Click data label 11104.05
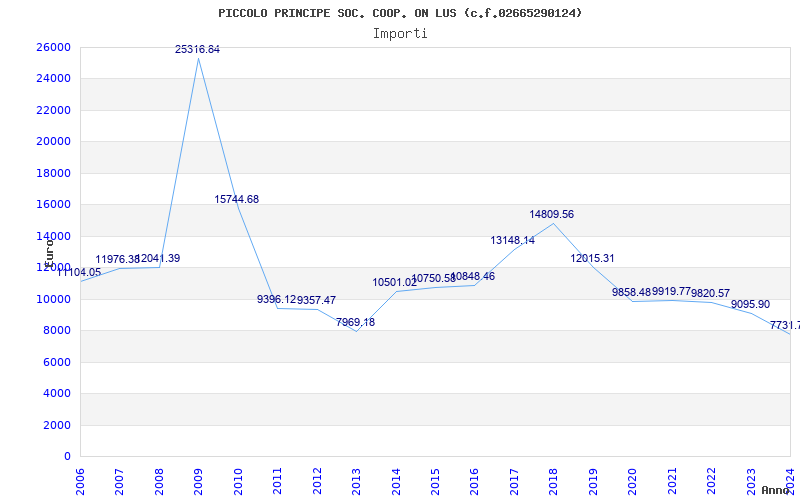Screen dimensions: 800x500 [79, 272]
